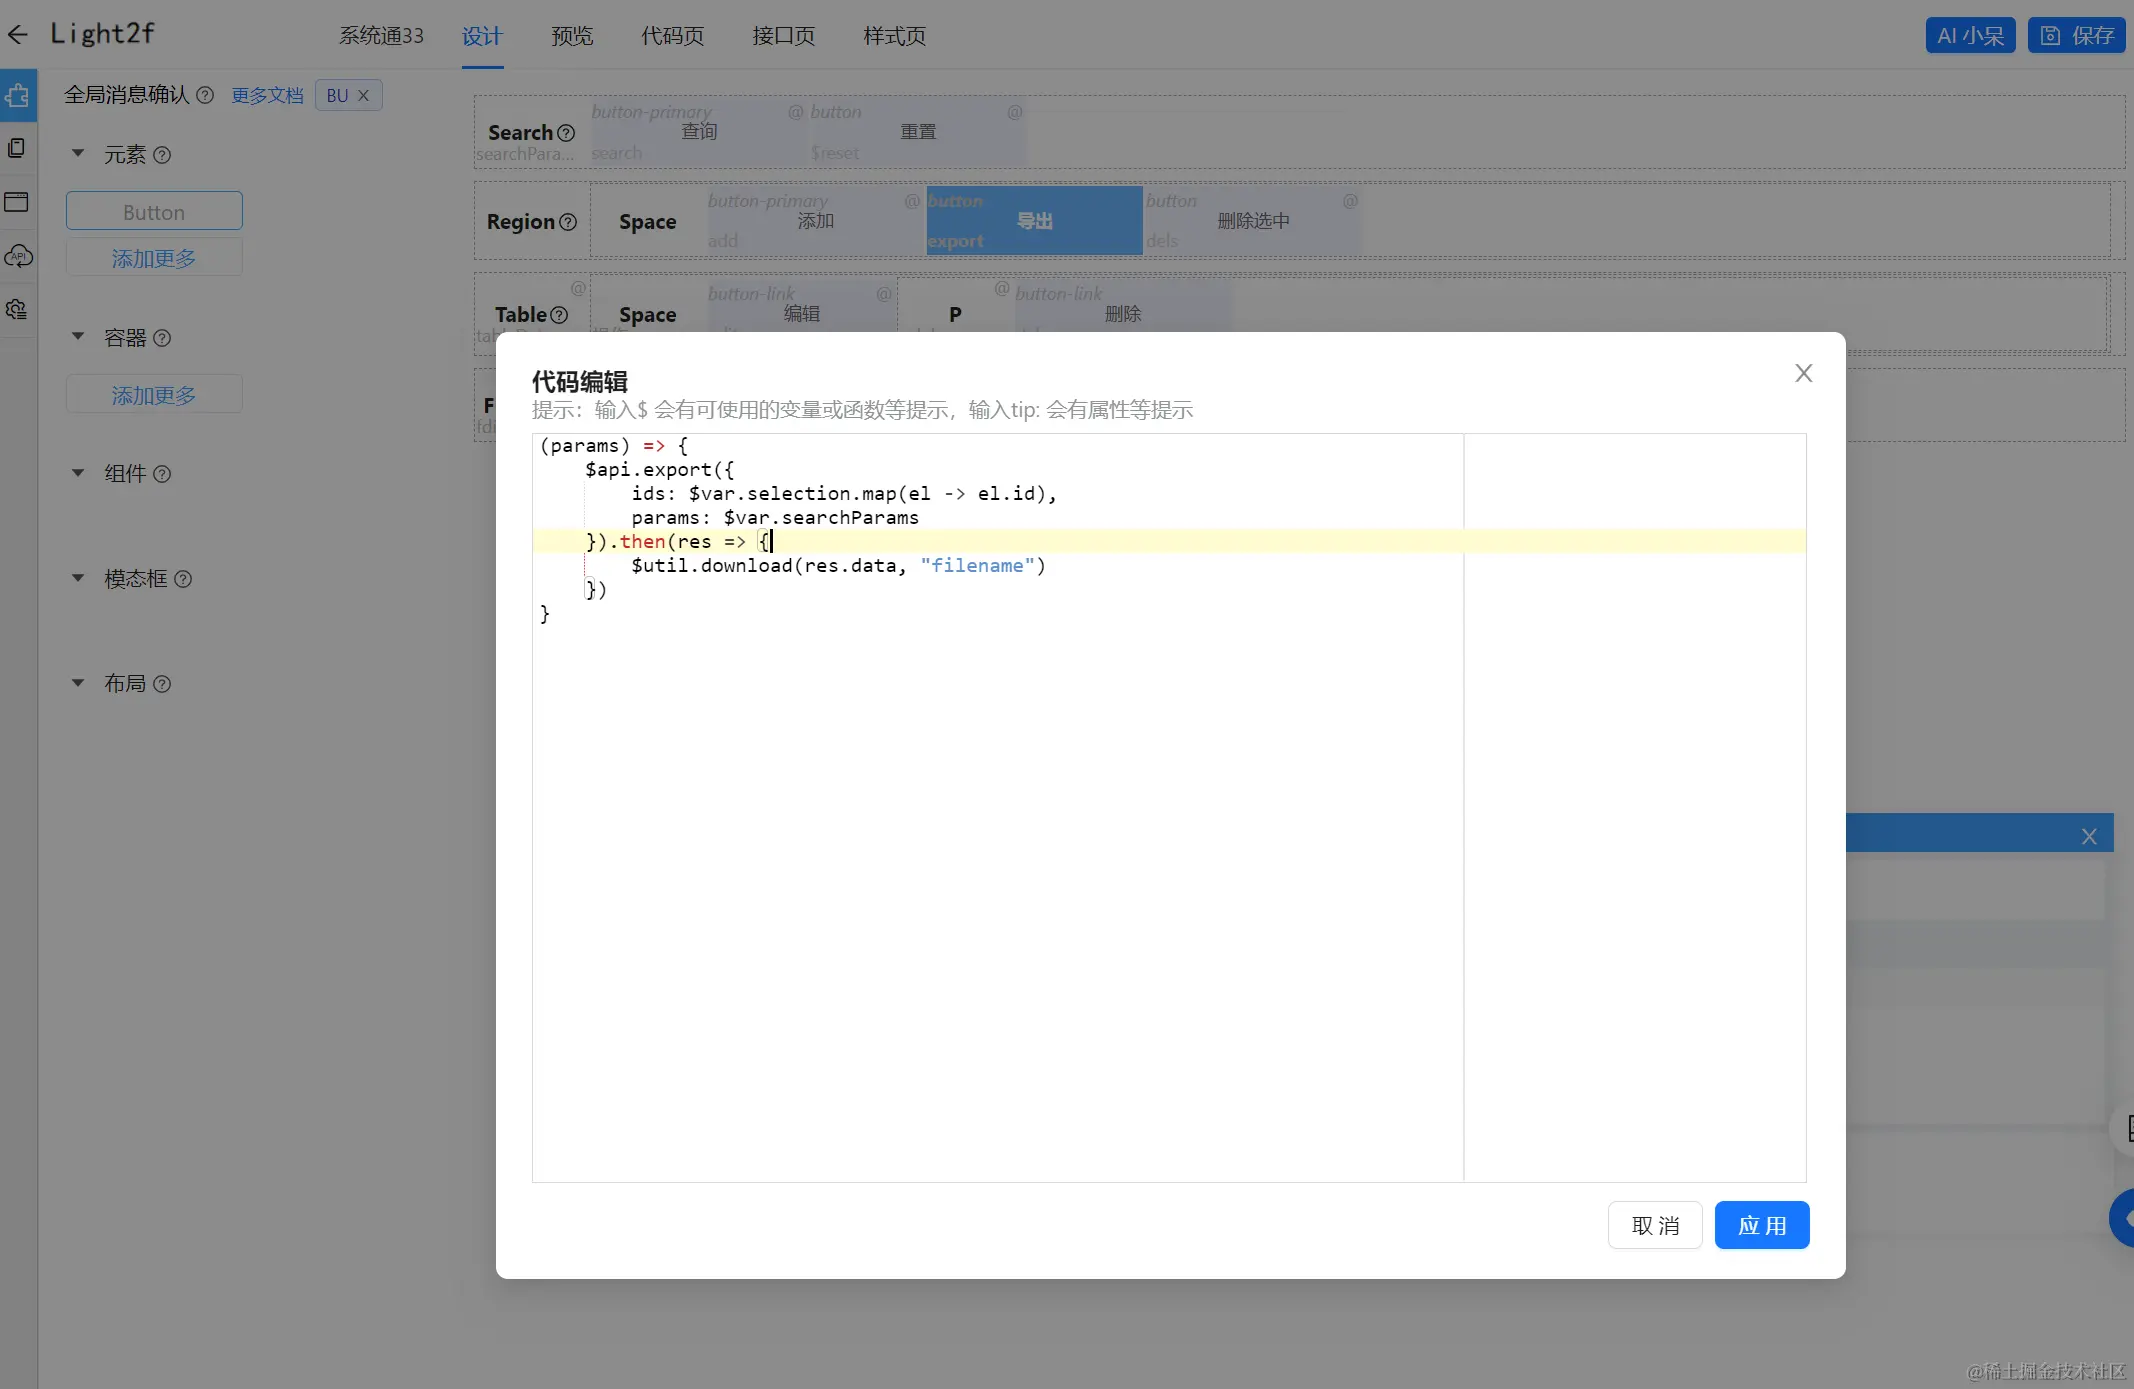Click the $api.export code line
The height and width of the screenshot is (1389, 2134).
659,470
